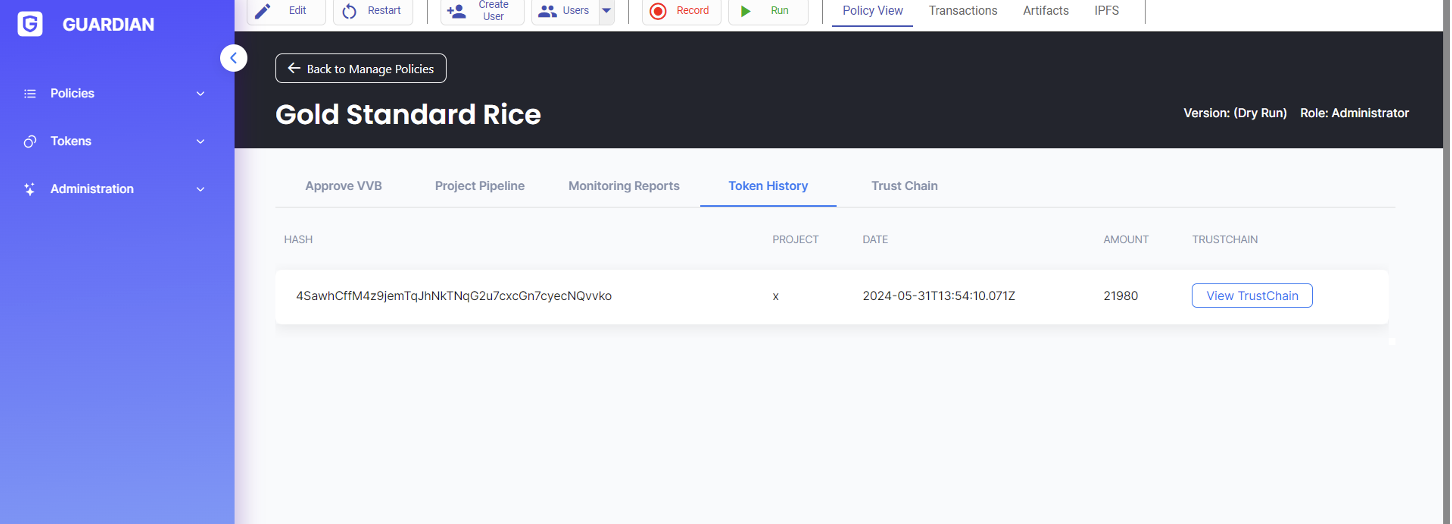Expand the Tokens sidebar menu

coord(114,141)
